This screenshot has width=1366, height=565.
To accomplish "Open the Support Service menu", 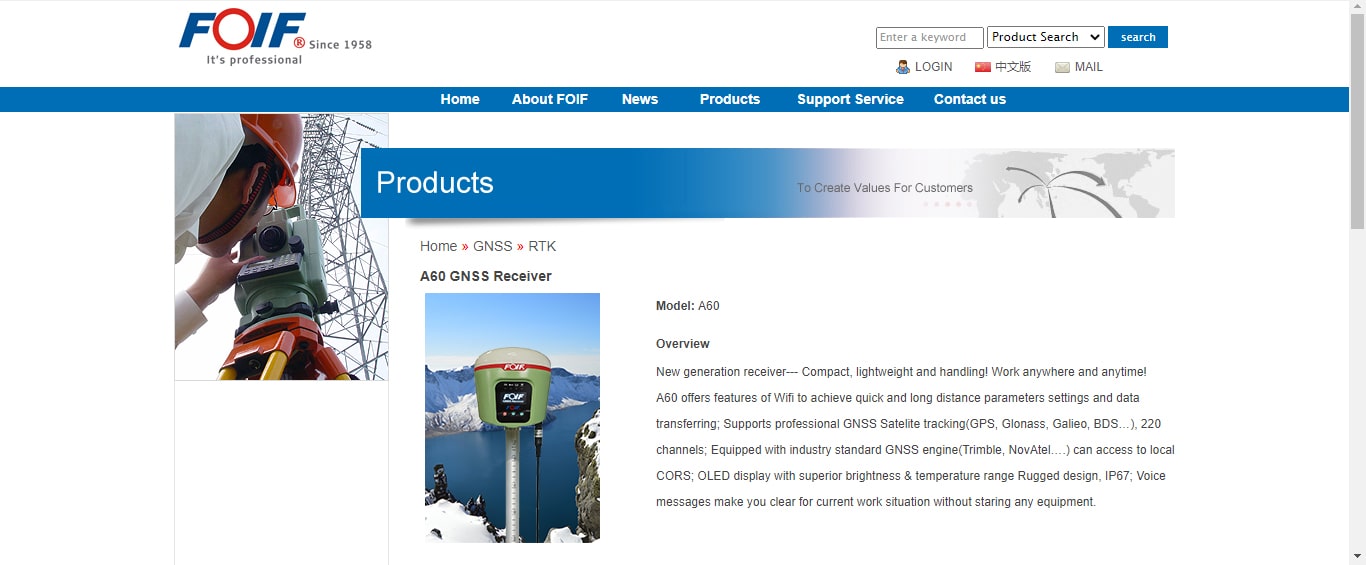I will (x=850, y=99).
